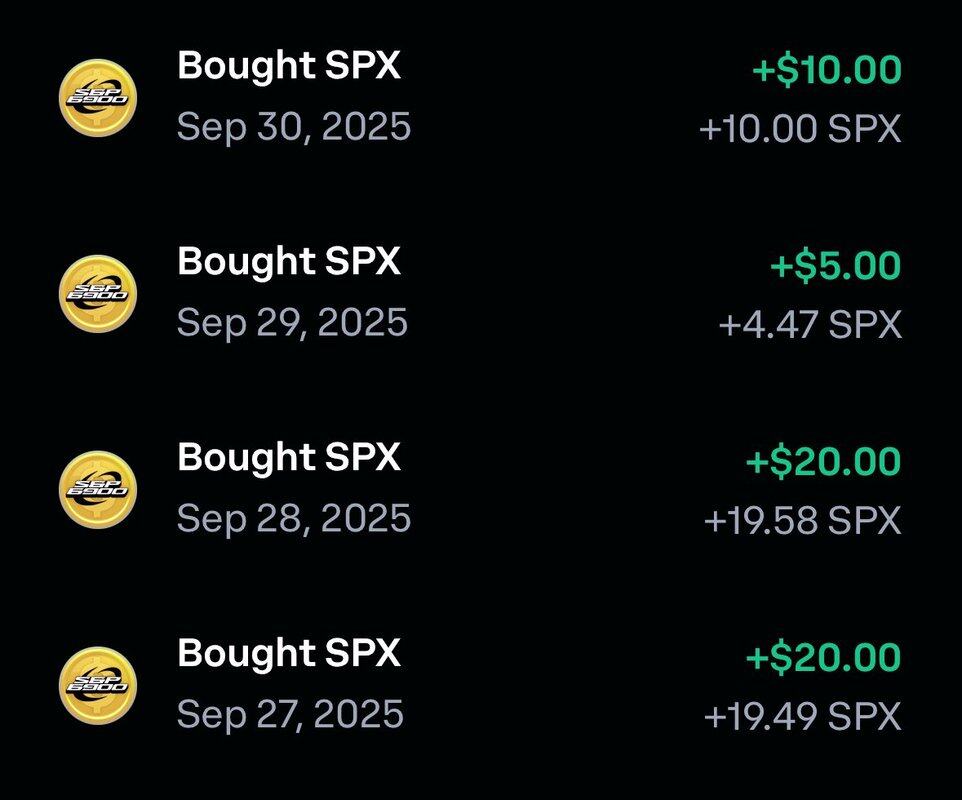962x800 pixels.
Task: Click the green +$10.00 amount
Action: (826, 71)
